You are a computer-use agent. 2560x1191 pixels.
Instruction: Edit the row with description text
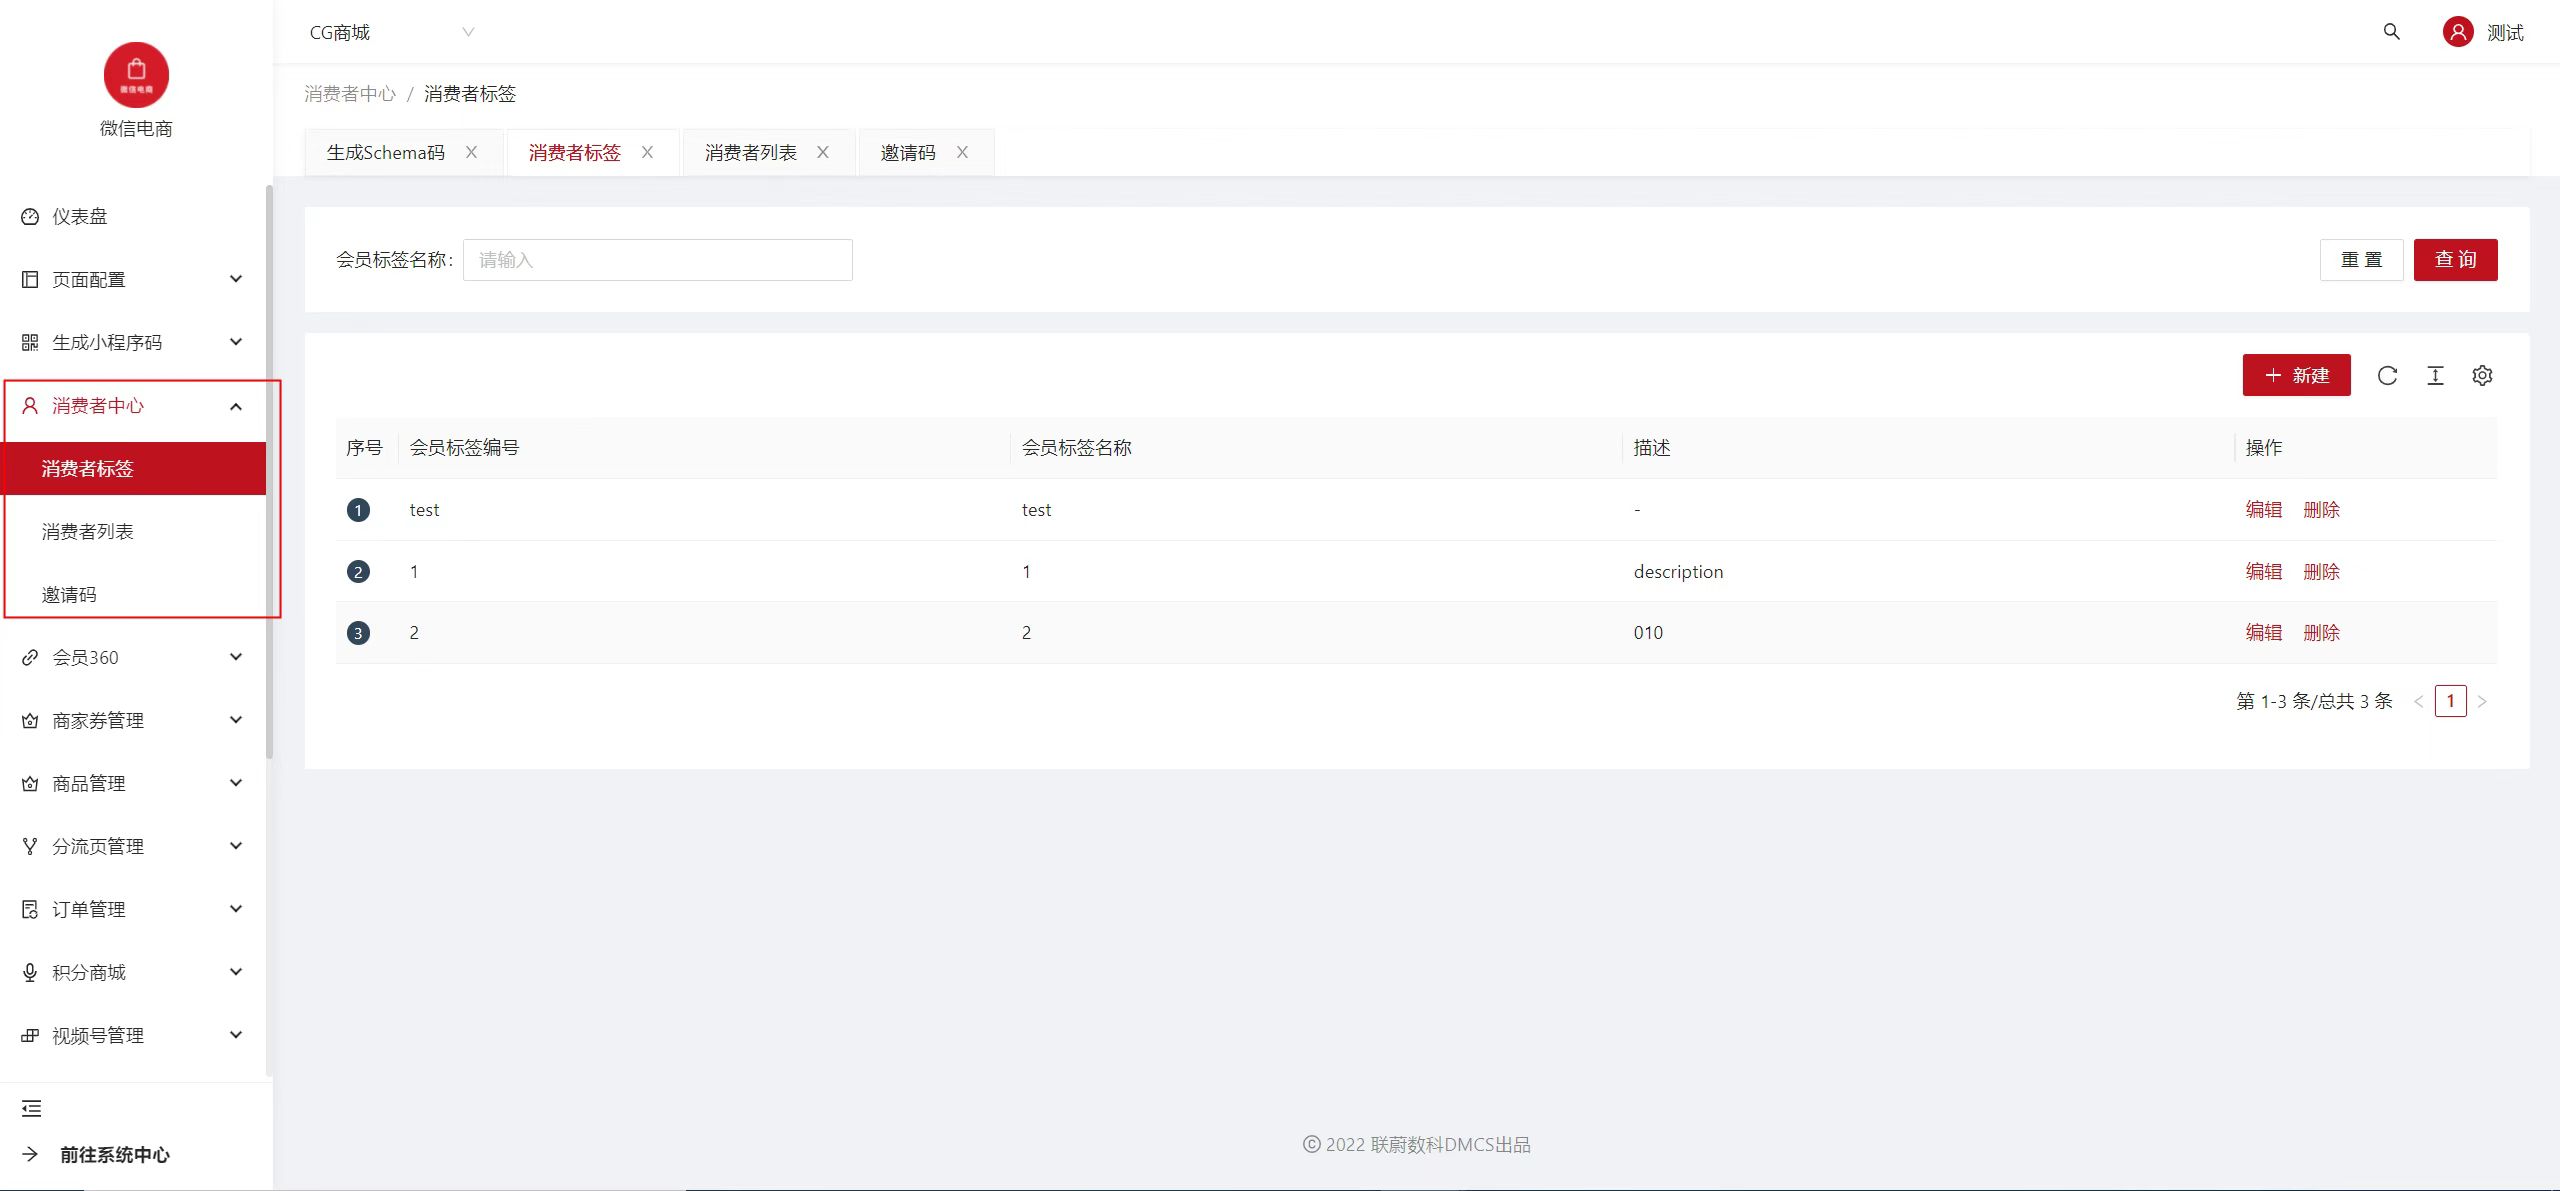tap(2264, 571)
